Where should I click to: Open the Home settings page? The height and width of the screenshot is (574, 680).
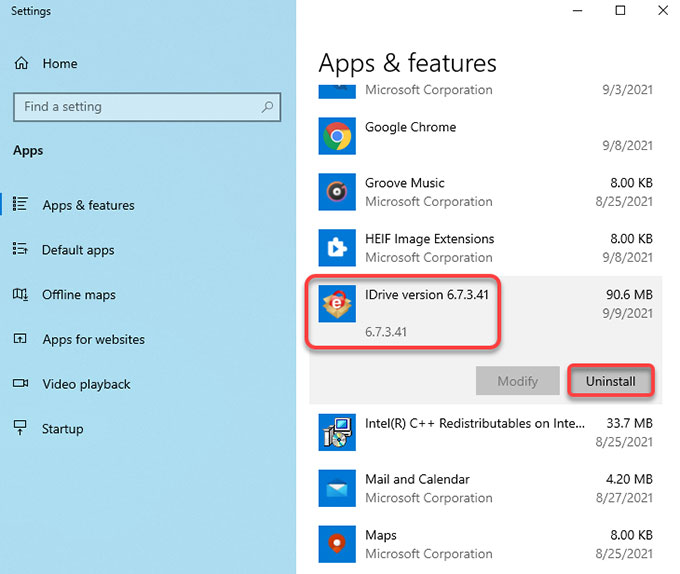pyautogui.click(x=60, y=64)
